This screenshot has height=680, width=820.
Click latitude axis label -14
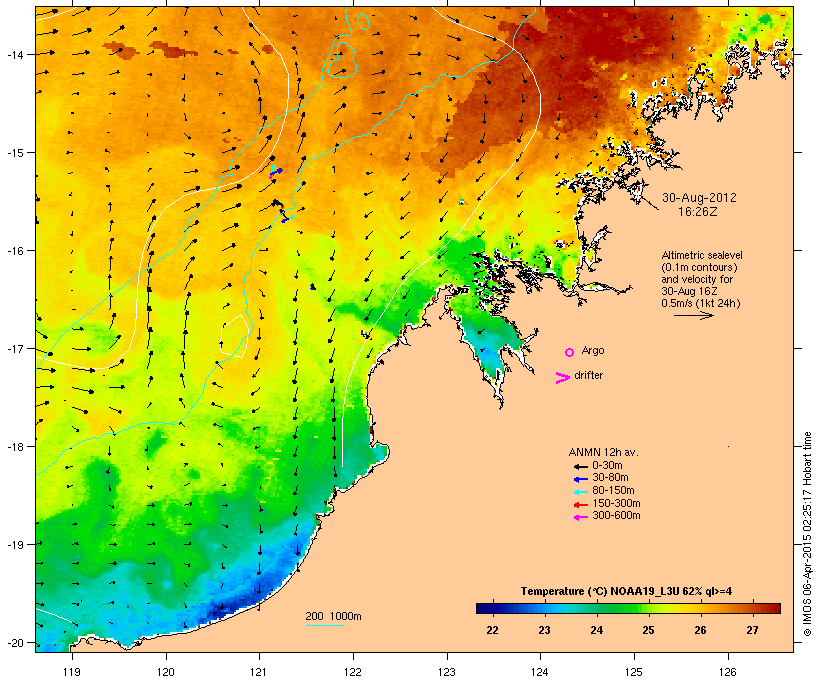(x=15, y=54)
